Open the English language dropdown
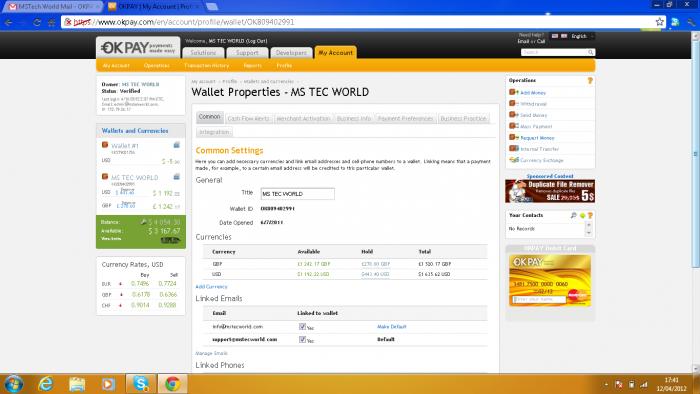Viewport: 700px width, 394px height. tap(581, 36)
